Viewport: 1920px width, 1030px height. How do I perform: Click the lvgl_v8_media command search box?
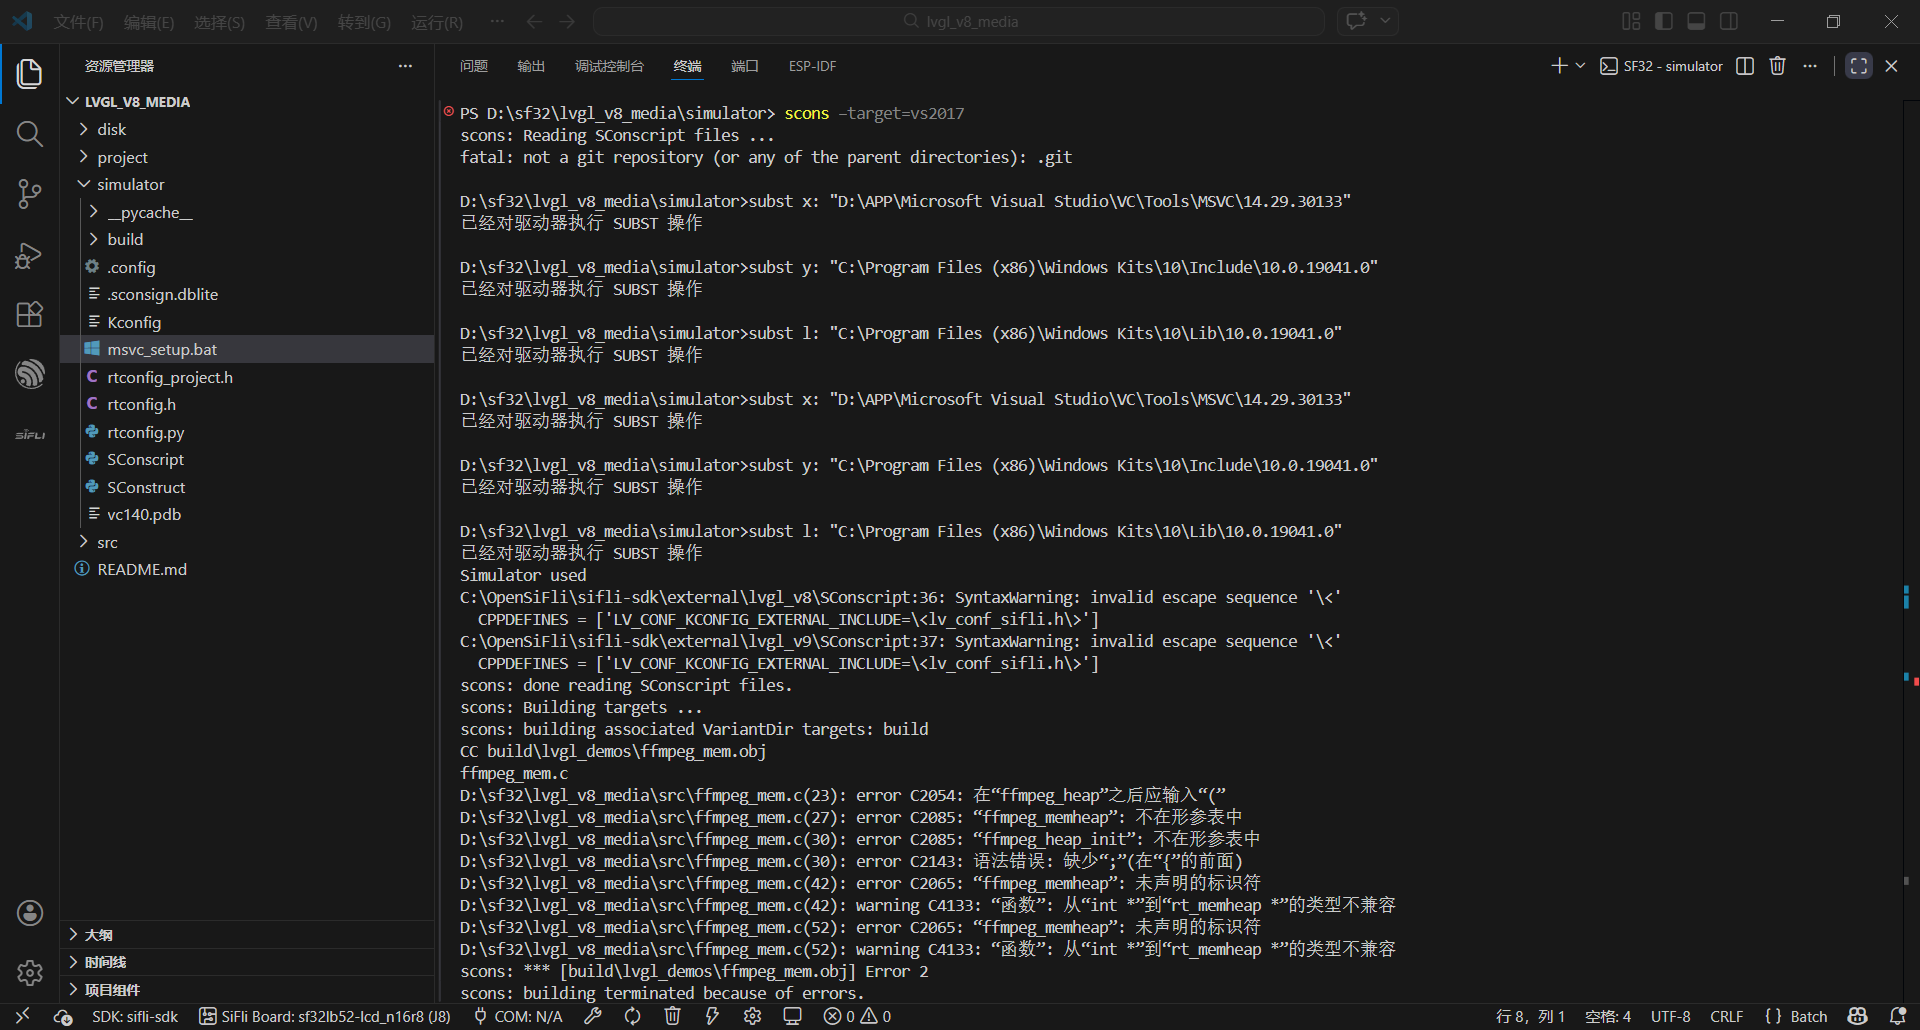coord(958,21)
